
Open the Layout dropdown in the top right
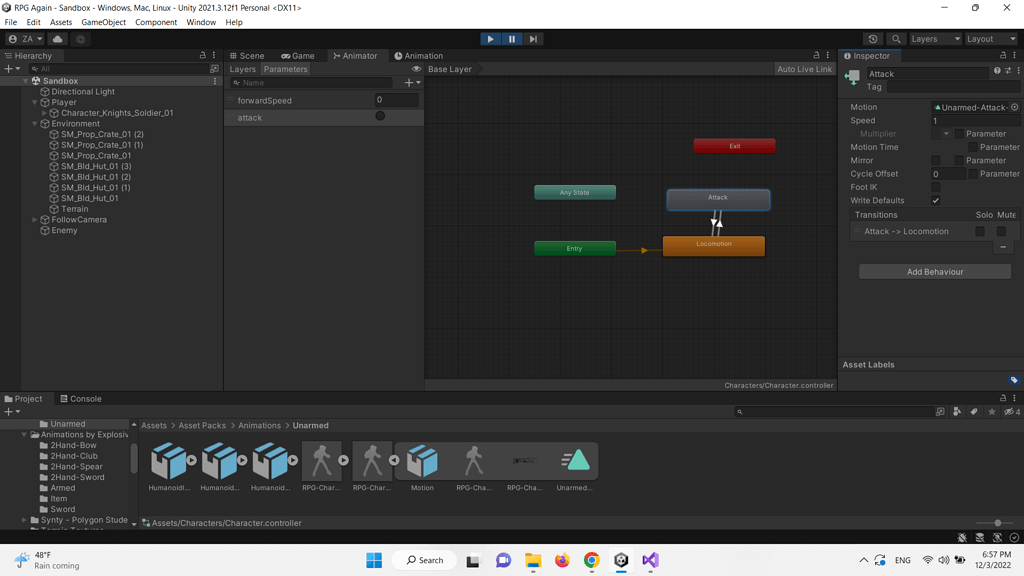(989, 38)
